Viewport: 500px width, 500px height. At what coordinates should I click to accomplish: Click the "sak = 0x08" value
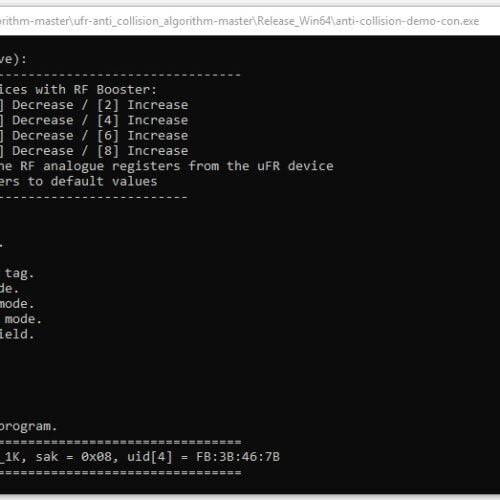pyautogui.click(x=73, y=457)
